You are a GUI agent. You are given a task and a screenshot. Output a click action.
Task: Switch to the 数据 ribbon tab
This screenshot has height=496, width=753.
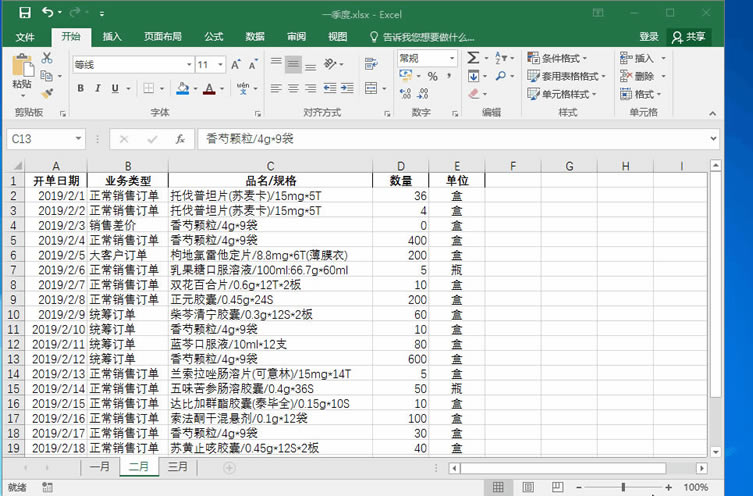pos(255,37)
